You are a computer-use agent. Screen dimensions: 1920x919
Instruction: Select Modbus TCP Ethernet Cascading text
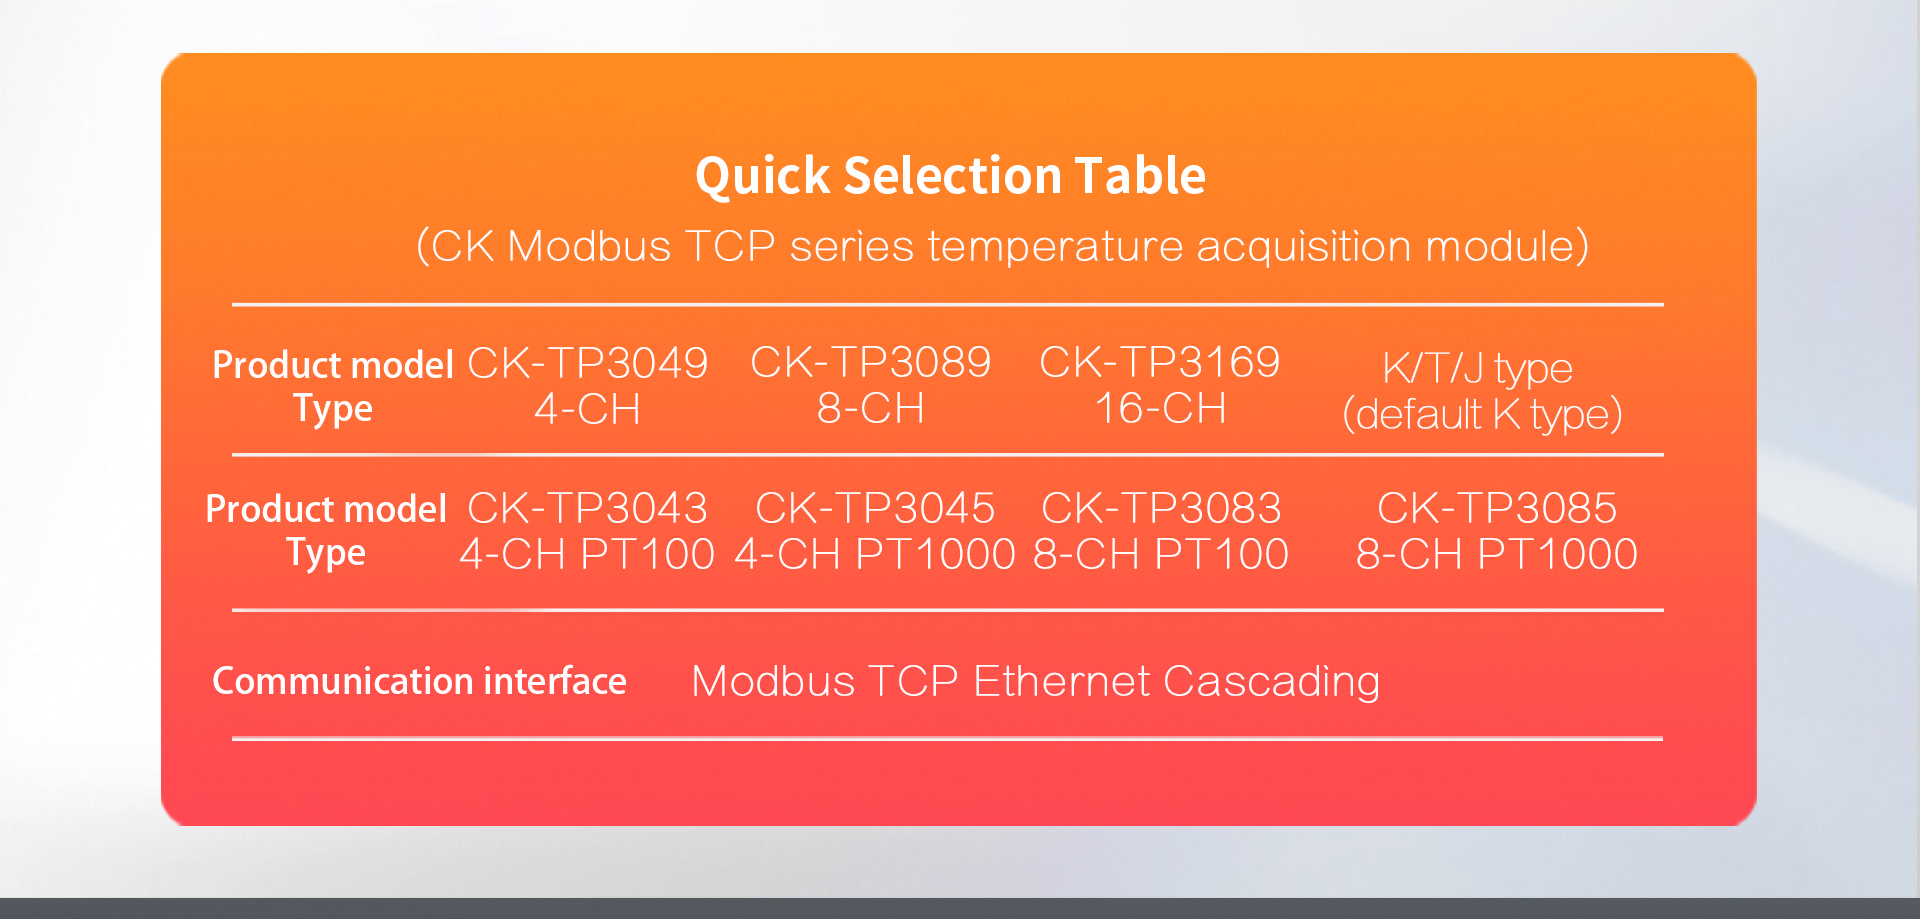click(1036, 682)
